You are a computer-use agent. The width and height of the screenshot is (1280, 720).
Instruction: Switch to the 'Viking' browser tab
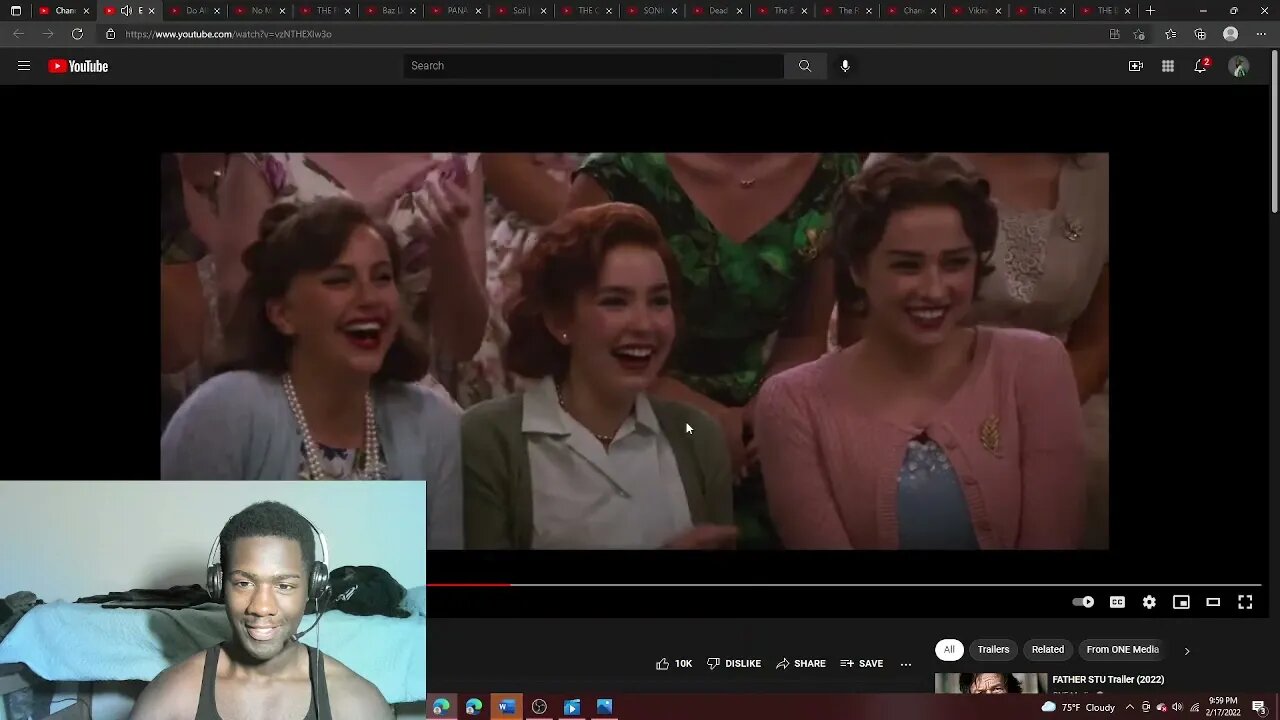(979, 11)
